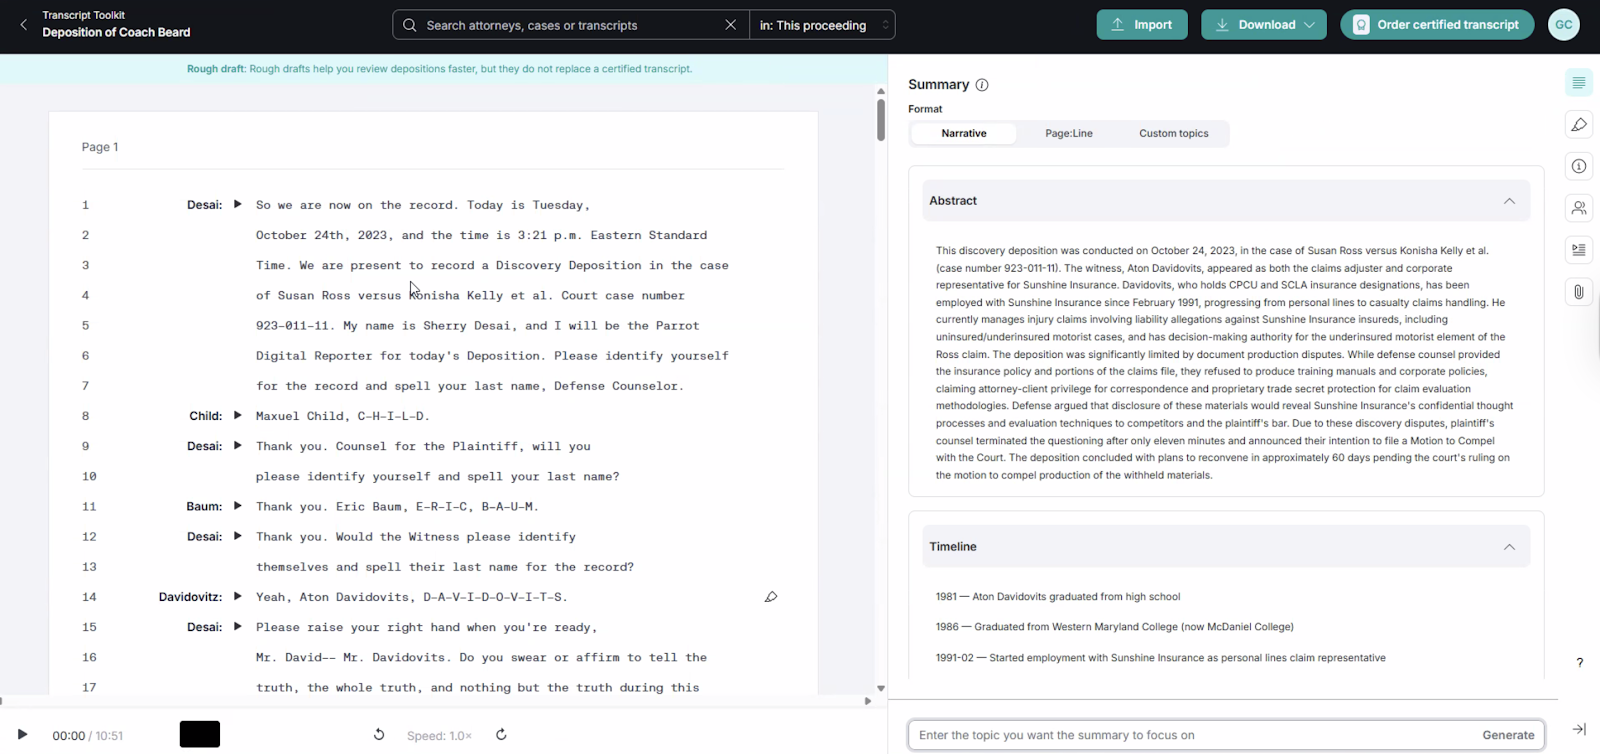Image resolution: width=1600 pixels, height=754 pixels.
Task: Click the info icon next to Summary
Action: 982,85
